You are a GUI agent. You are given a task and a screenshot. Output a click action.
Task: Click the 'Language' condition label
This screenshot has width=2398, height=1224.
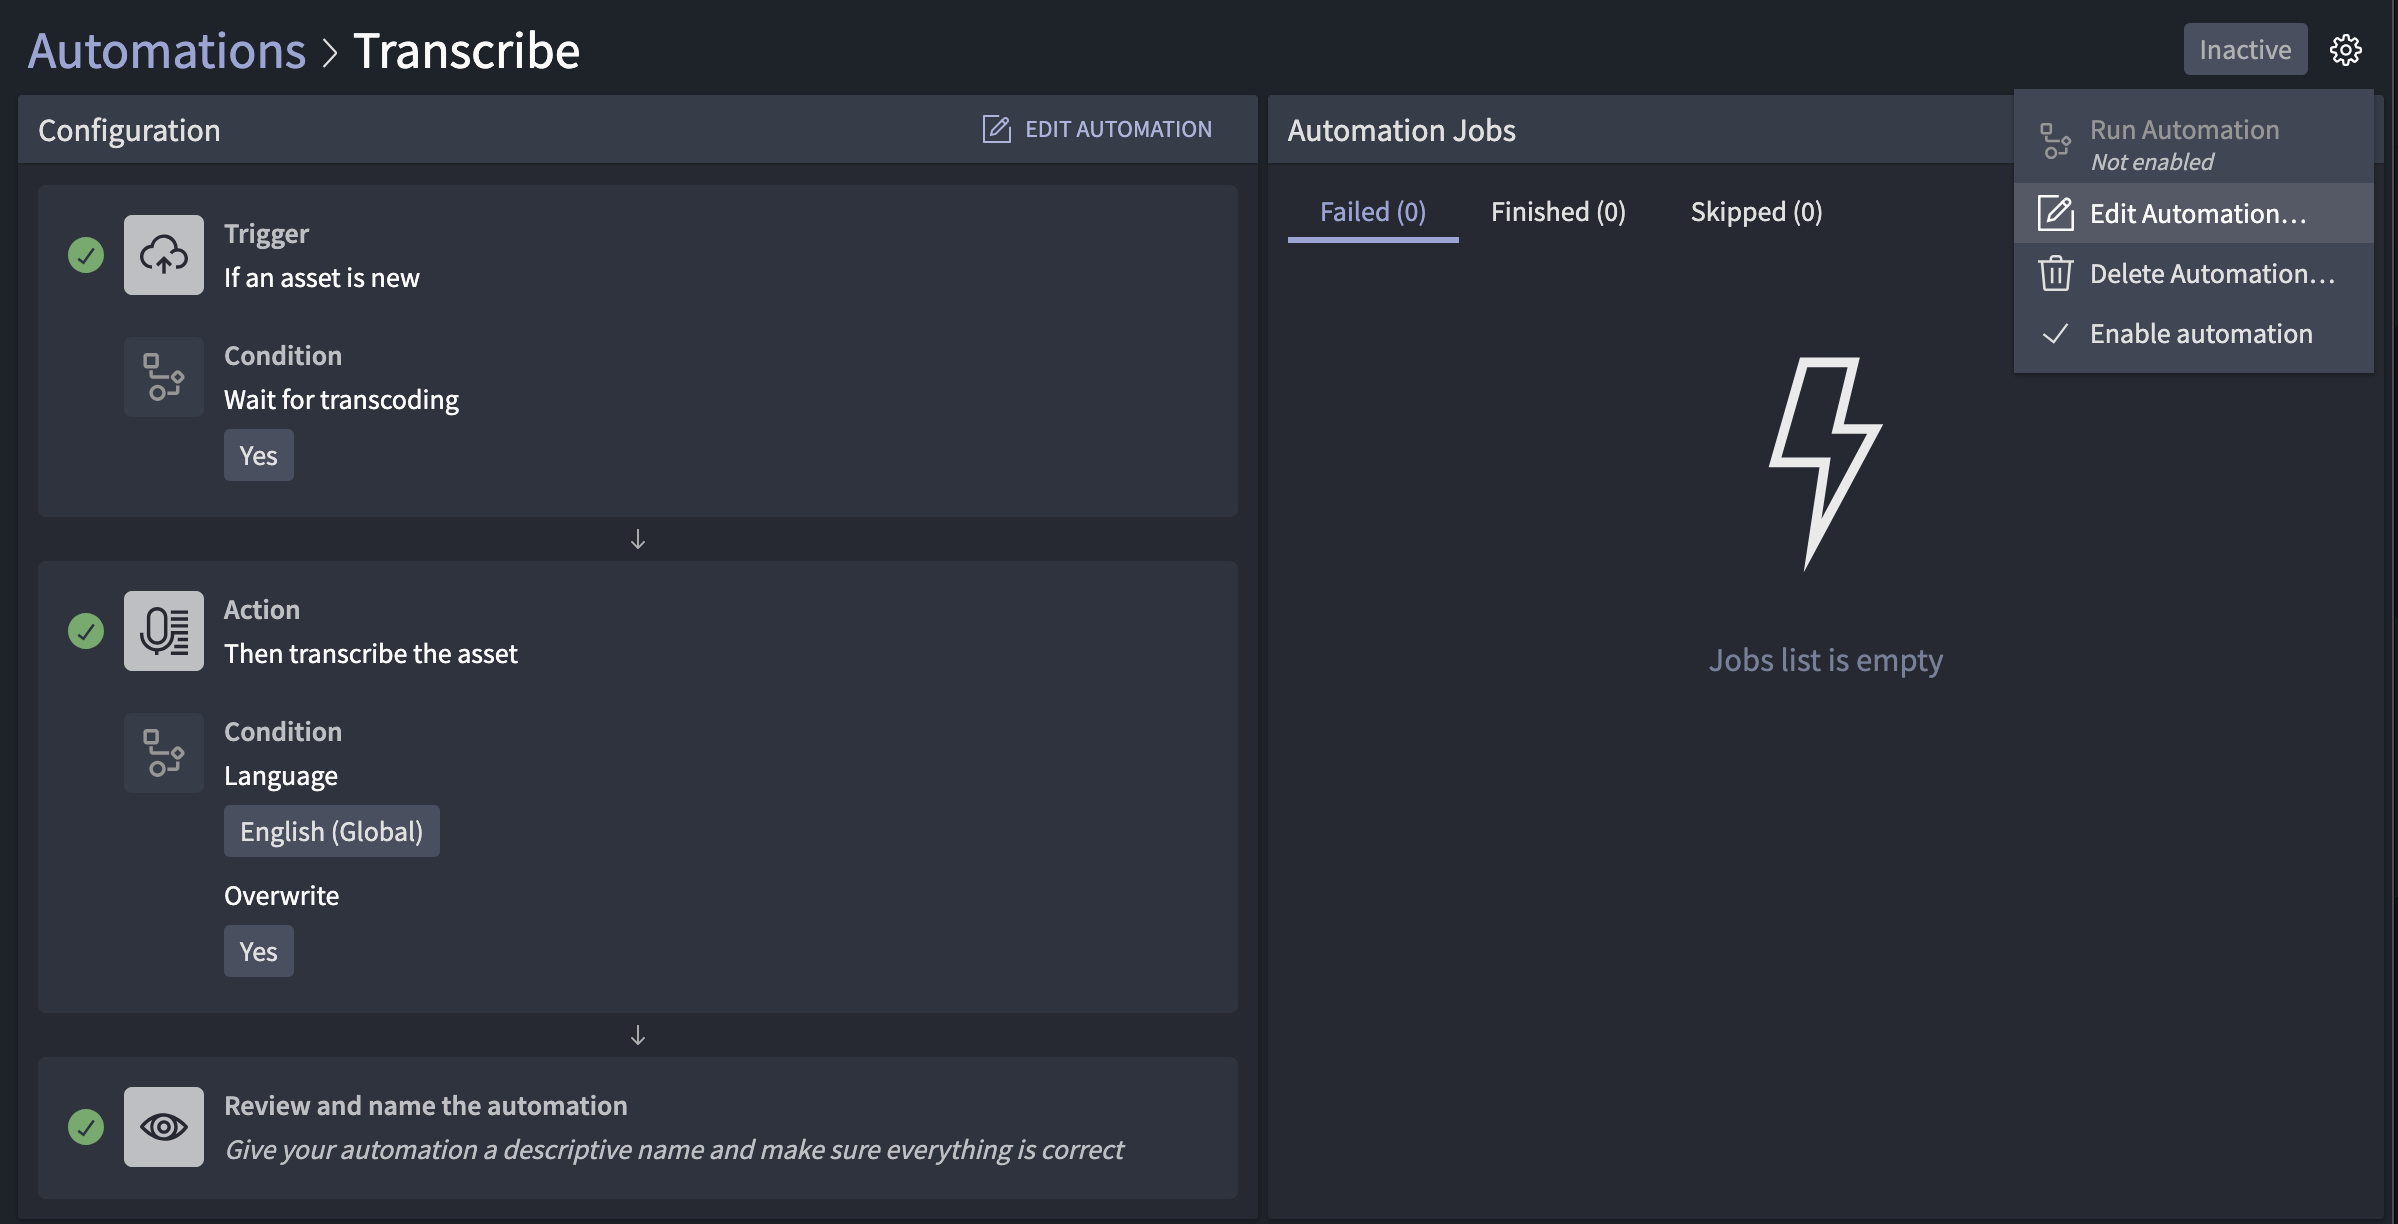pyautogui.click(x=281, y=776)
